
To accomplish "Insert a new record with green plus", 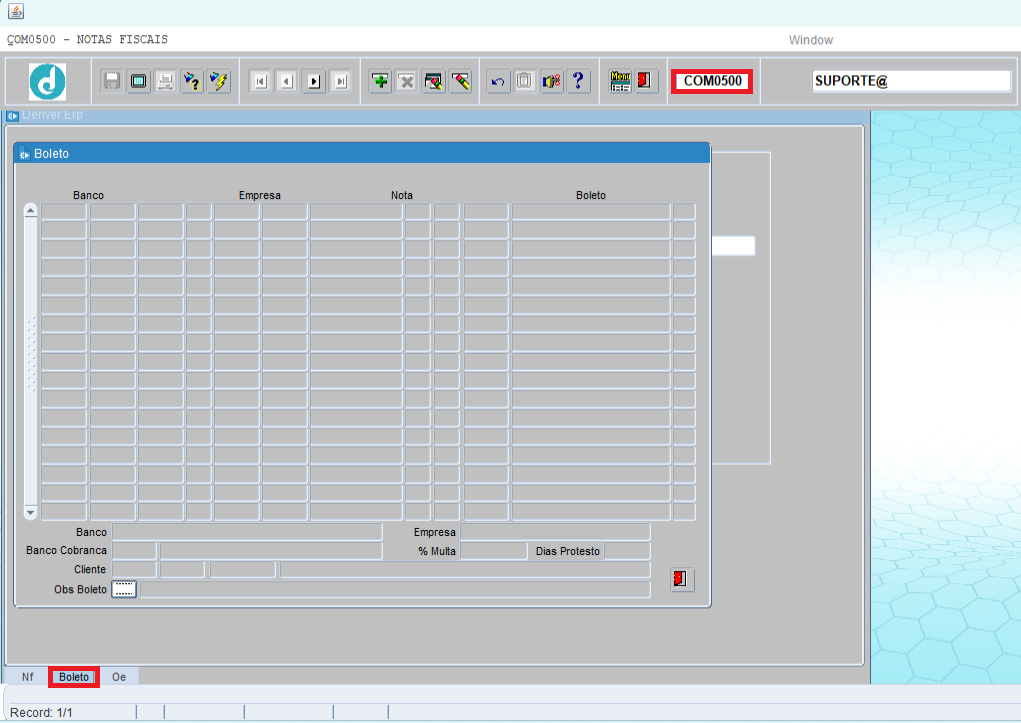I will [380, 82].
